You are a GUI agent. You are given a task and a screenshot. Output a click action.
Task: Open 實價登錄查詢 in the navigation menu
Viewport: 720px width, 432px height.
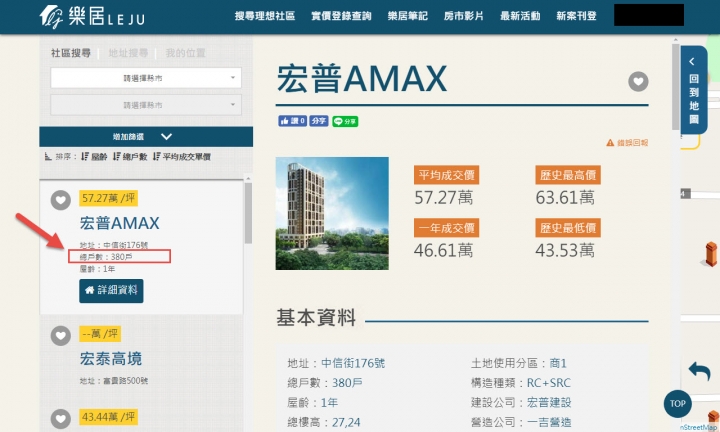341,16
